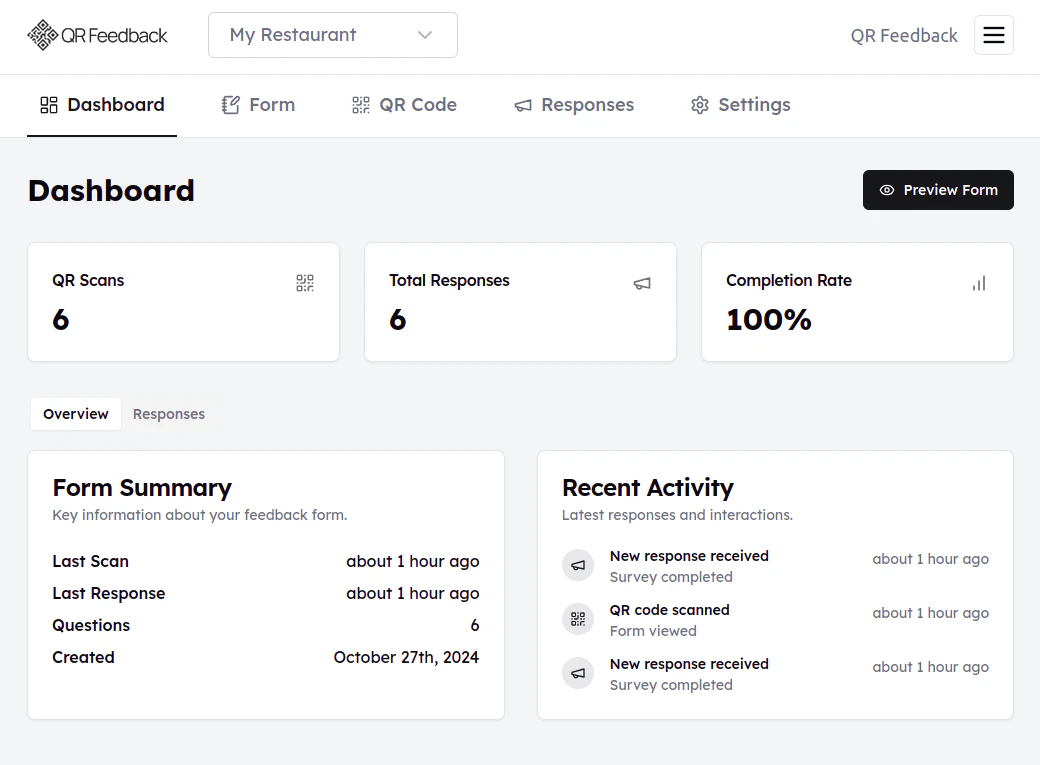Select the QR code icon on QR Scans card
1040x765 pixels.
click(x=305, y=282)
